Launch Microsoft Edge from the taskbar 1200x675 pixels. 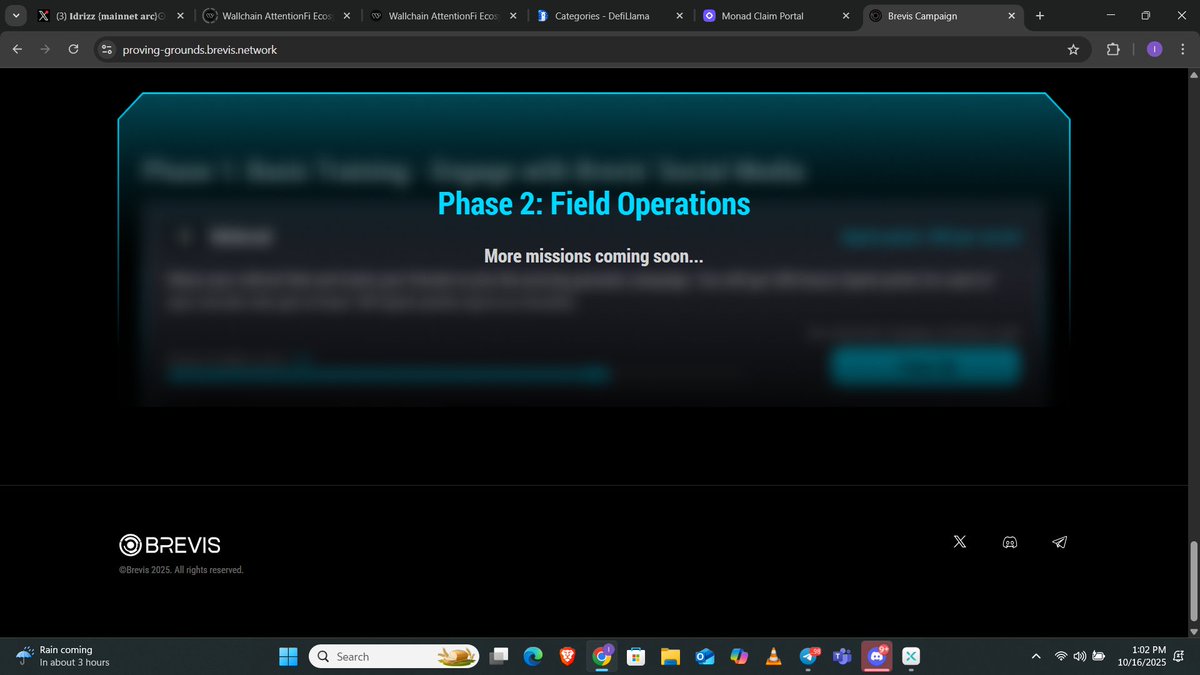coord(532,656)
